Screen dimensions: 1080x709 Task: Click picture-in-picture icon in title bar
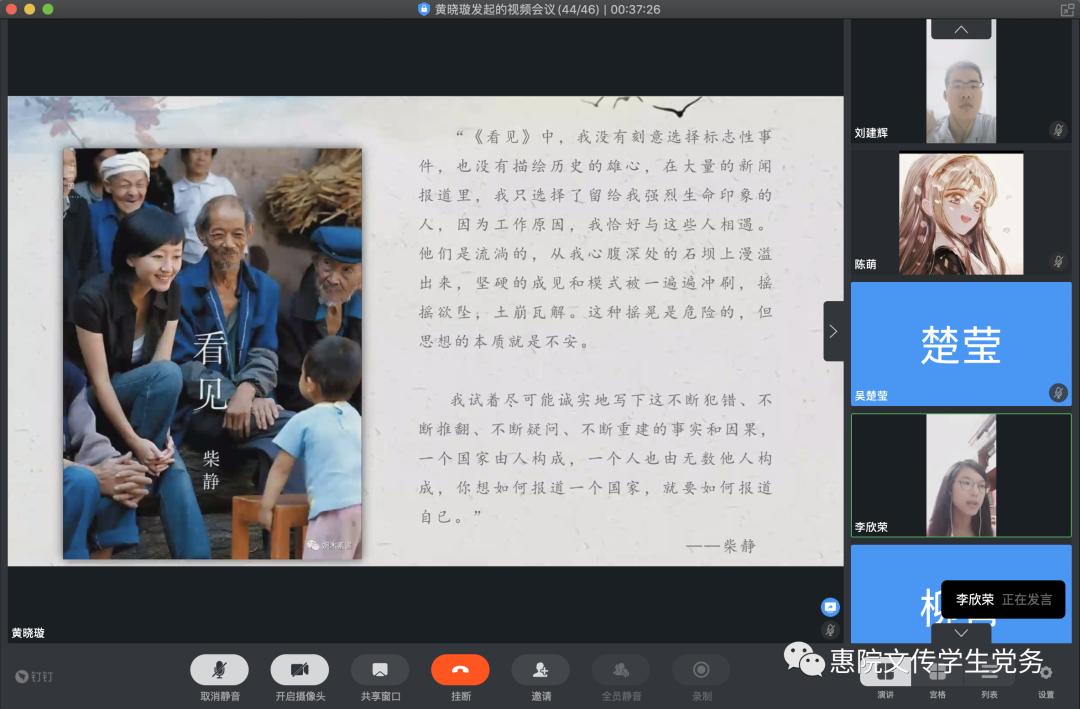coord(1066,9)
